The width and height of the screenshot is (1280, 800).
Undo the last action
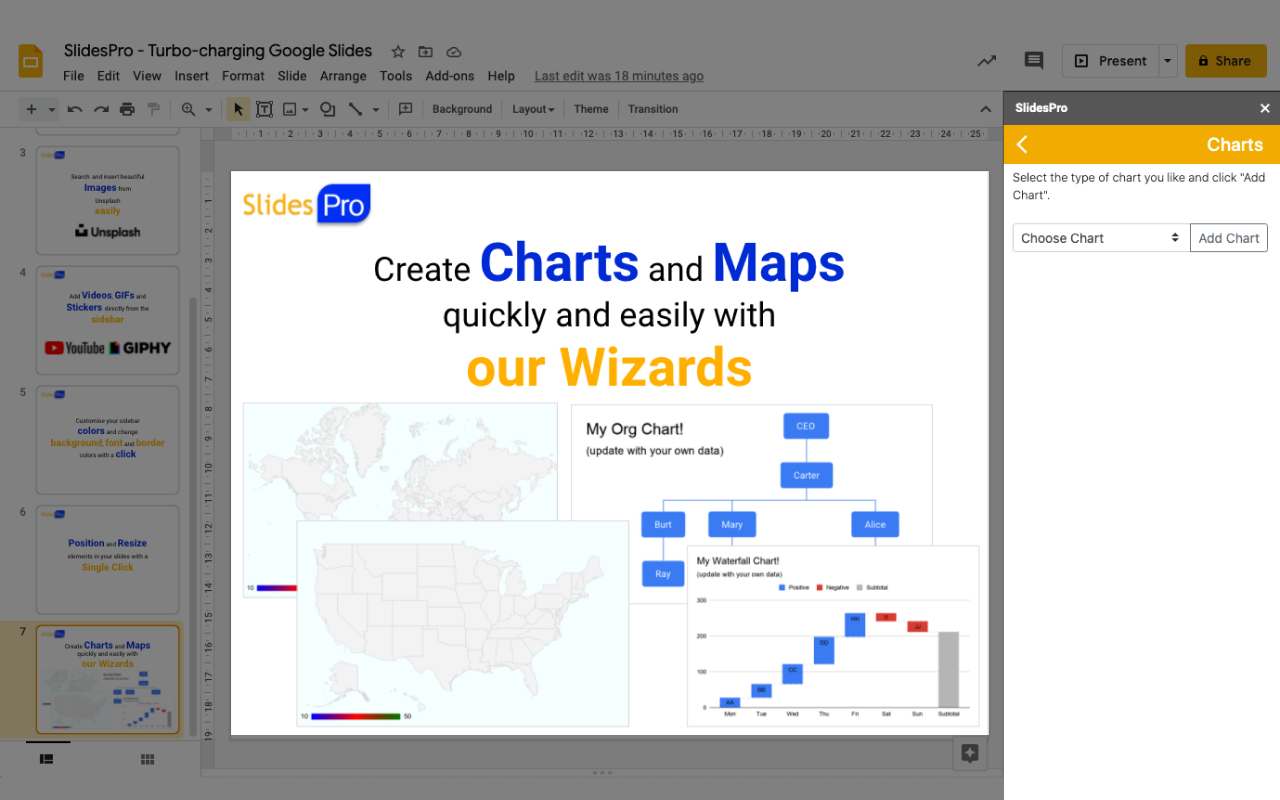75,109
